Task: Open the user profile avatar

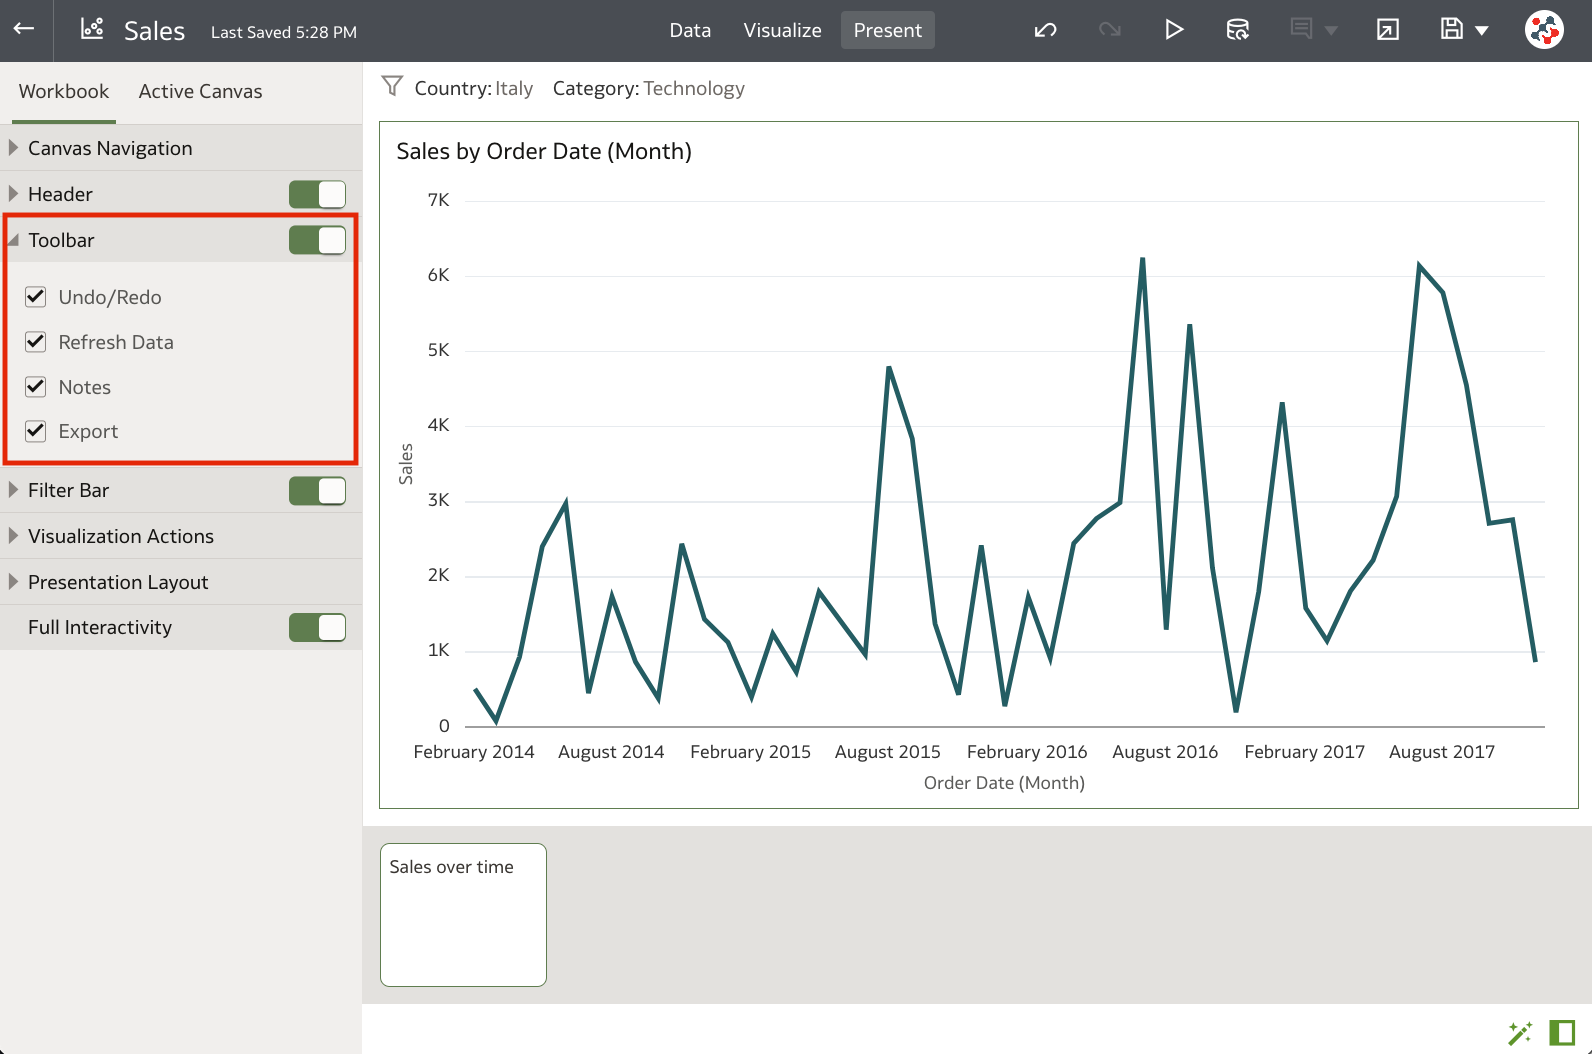Action: [x=1544, y=30]
